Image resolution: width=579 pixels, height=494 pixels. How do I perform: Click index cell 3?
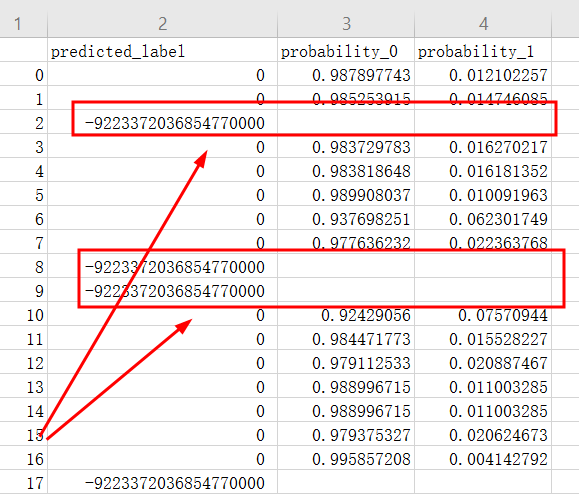coord(24,147)
